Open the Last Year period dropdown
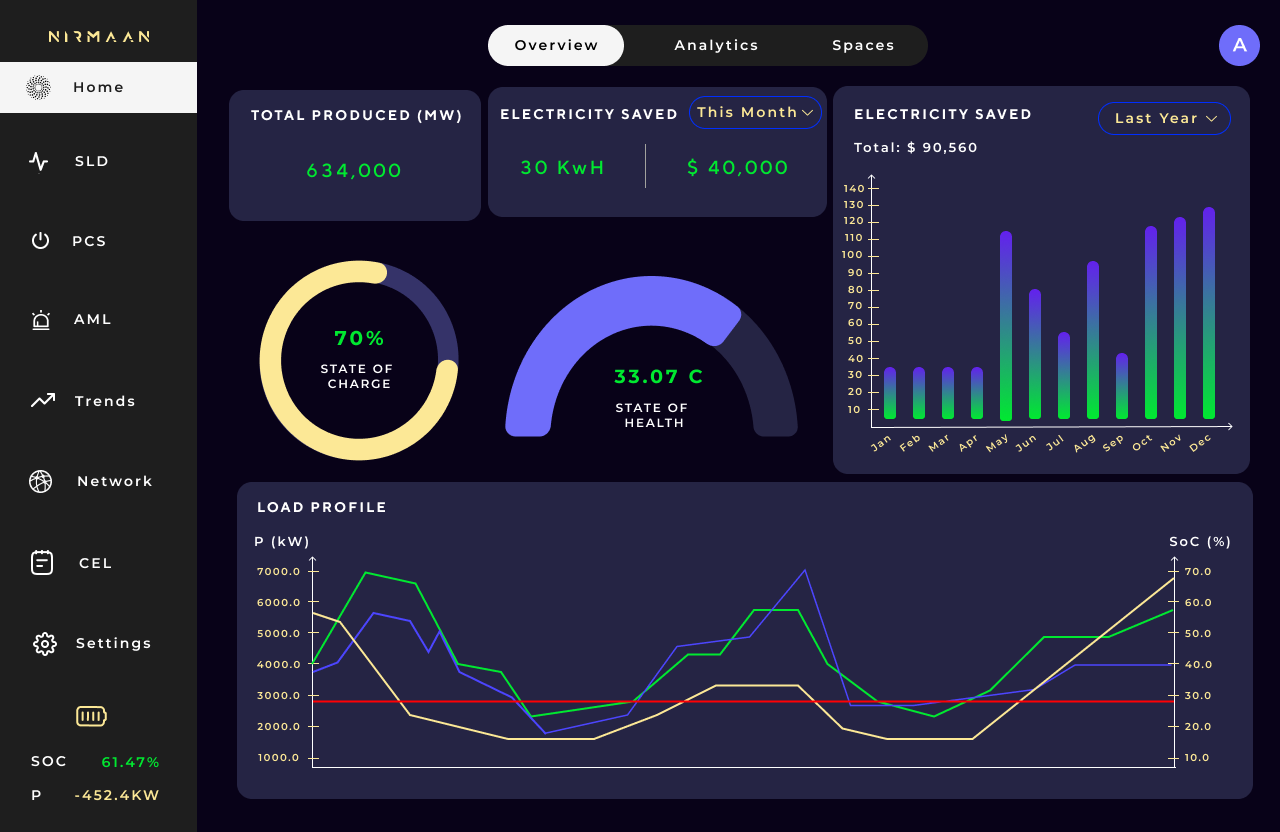This screenshot has width=1280, height=832. [1164, 118]
